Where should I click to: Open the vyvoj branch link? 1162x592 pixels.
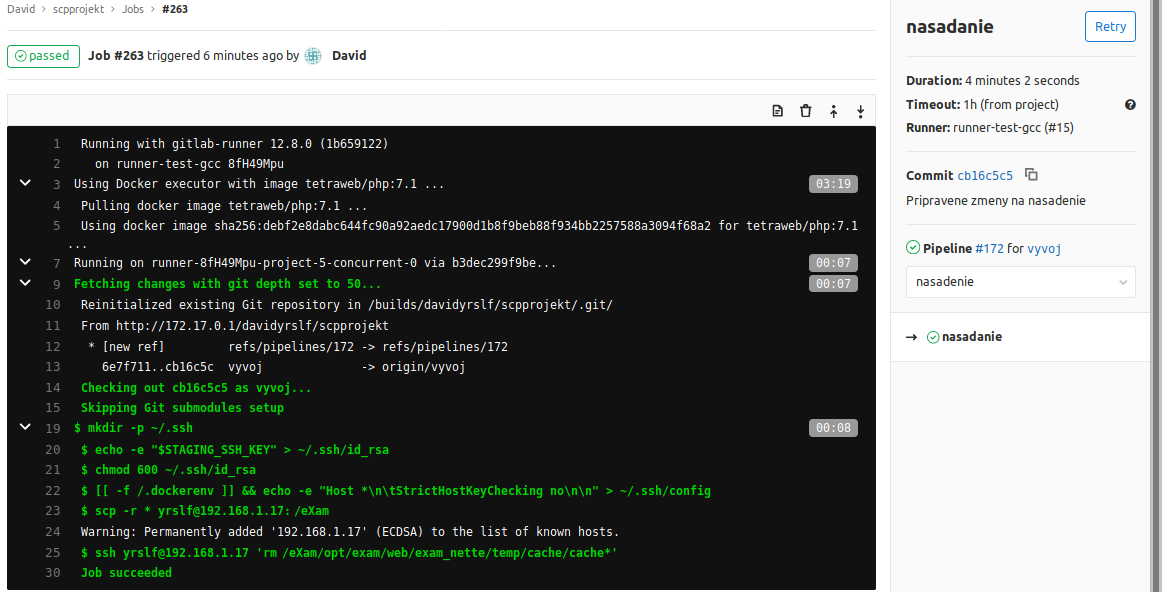point(1044,249)
